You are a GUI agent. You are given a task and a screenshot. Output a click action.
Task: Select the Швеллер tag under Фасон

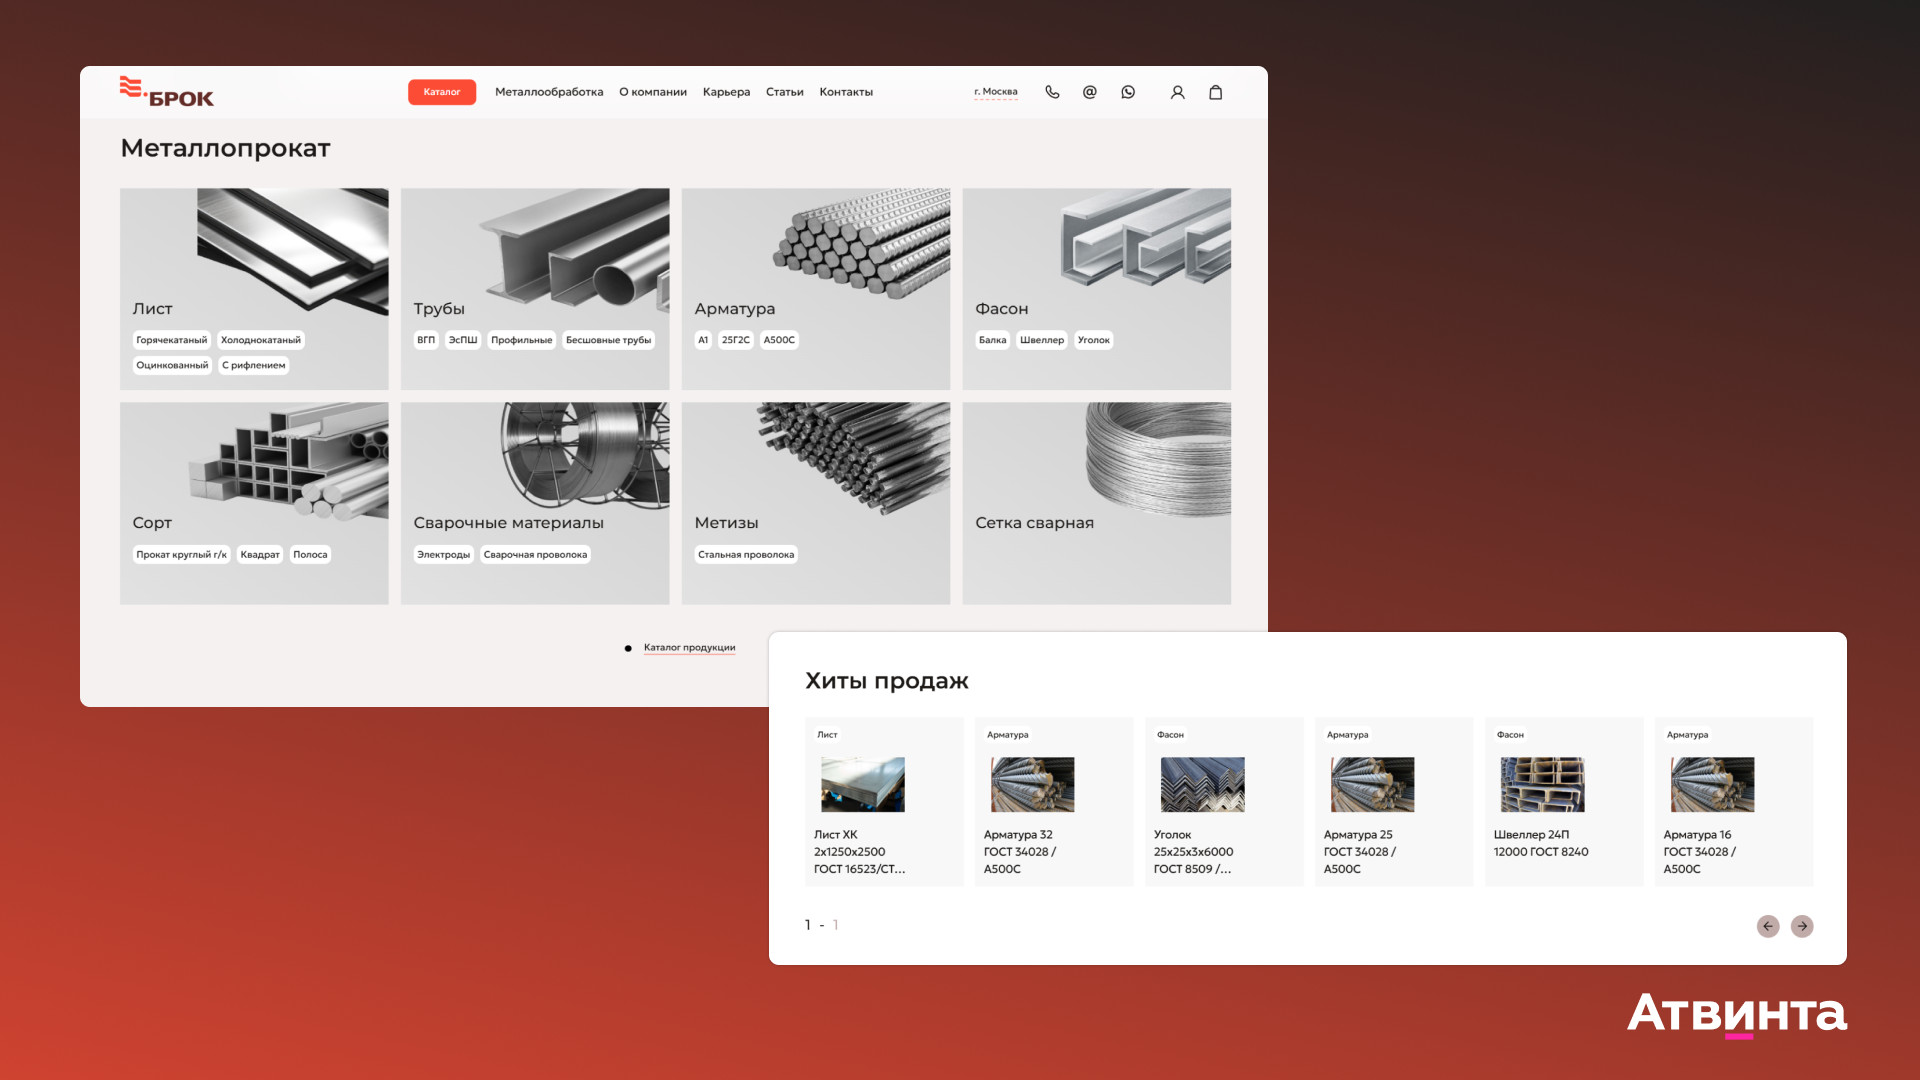coord(1042,340)
